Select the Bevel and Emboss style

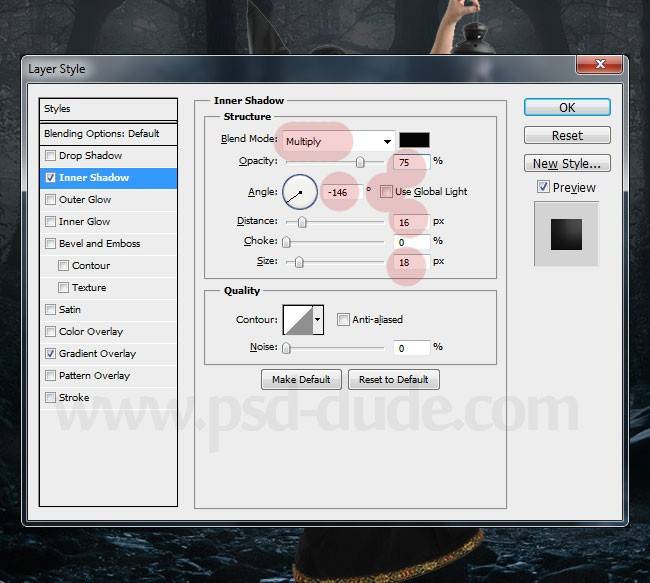pos(99,244)
